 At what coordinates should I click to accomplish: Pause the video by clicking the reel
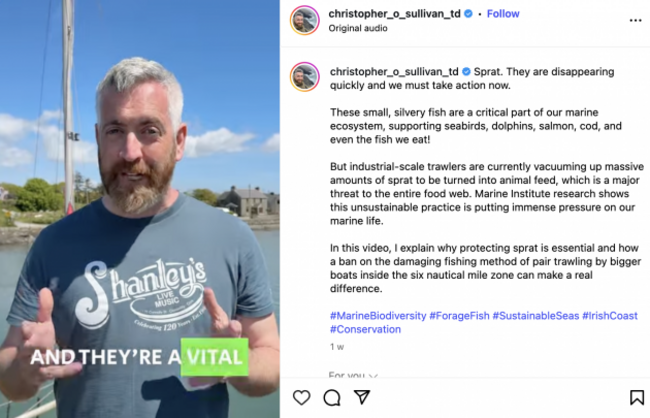coord(140,209)
